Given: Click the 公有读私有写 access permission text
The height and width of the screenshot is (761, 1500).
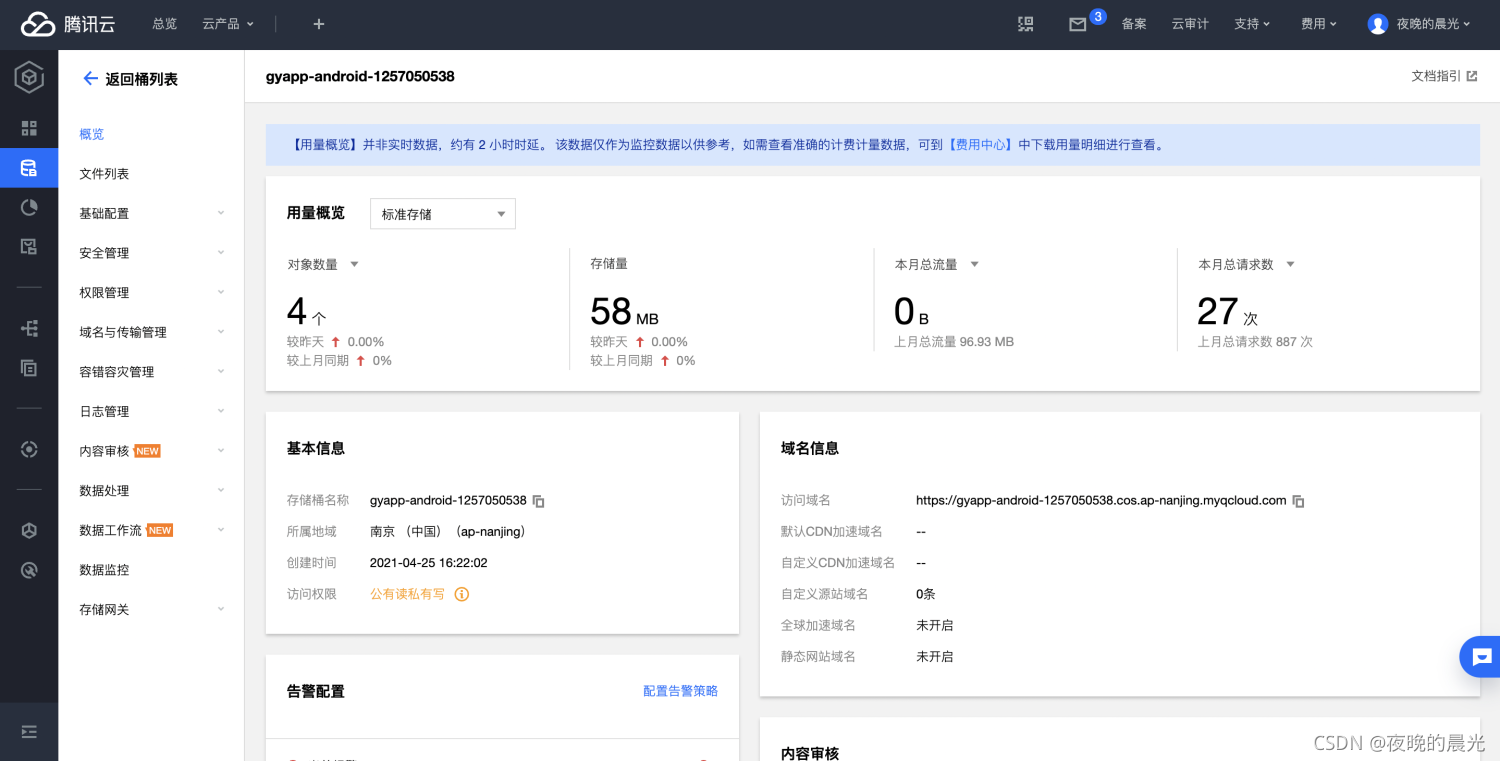Looking at the screenshot, I should pyautogui.click(x=407, y=594).
